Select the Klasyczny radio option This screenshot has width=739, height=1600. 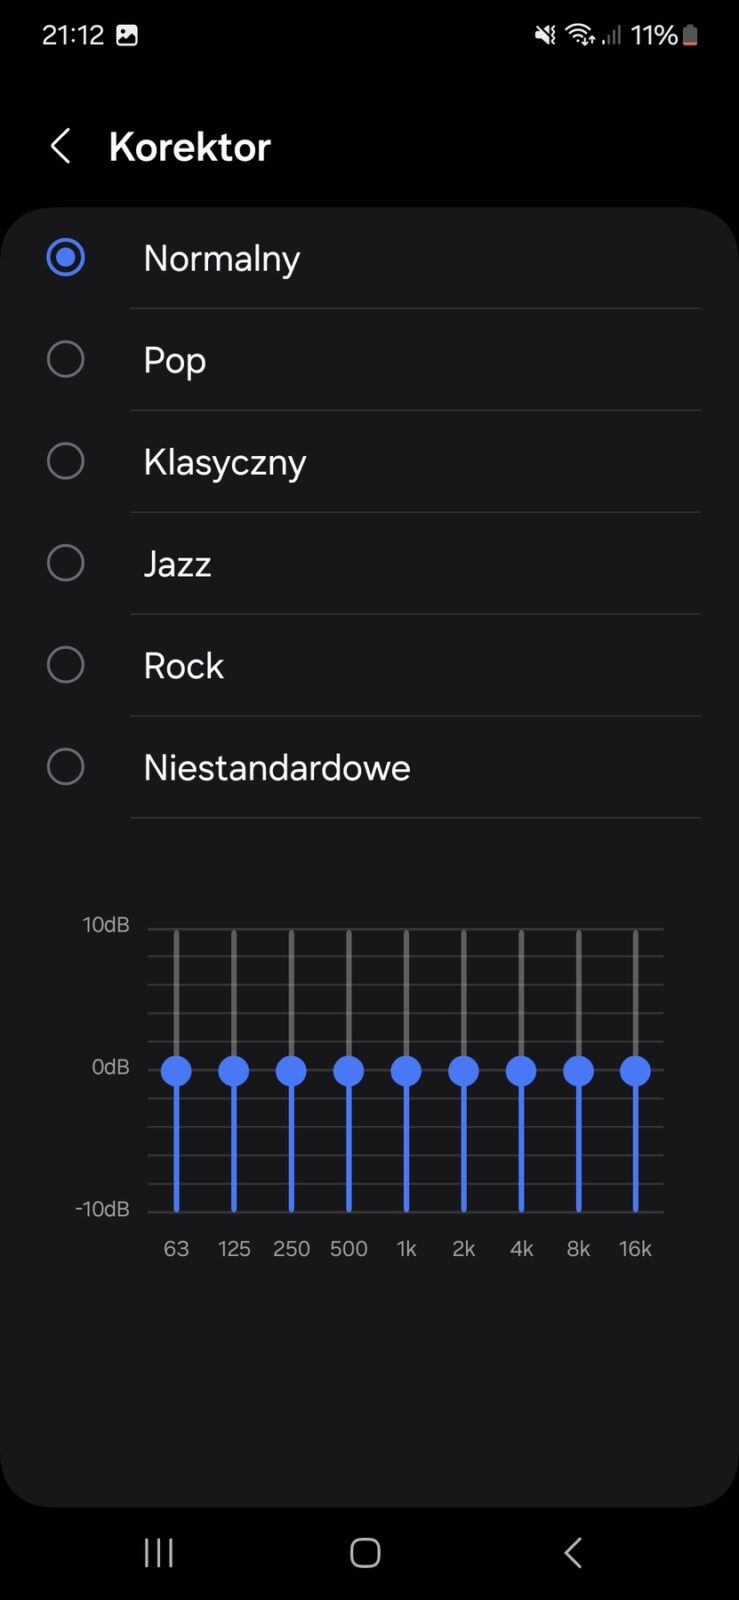[66, 462]
